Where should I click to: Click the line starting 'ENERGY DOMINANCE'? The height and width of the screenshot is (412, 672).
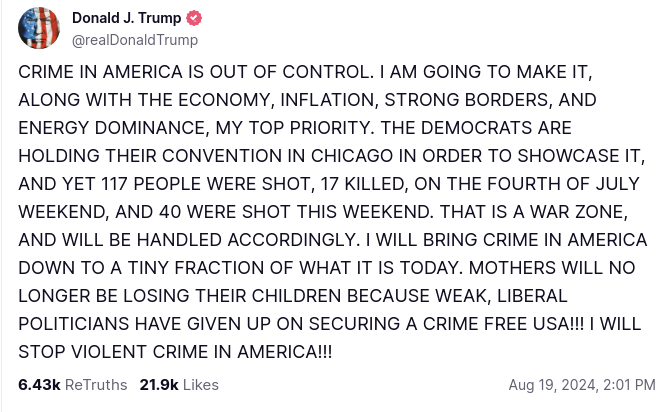pyautogui.click(x=295, y=128)
